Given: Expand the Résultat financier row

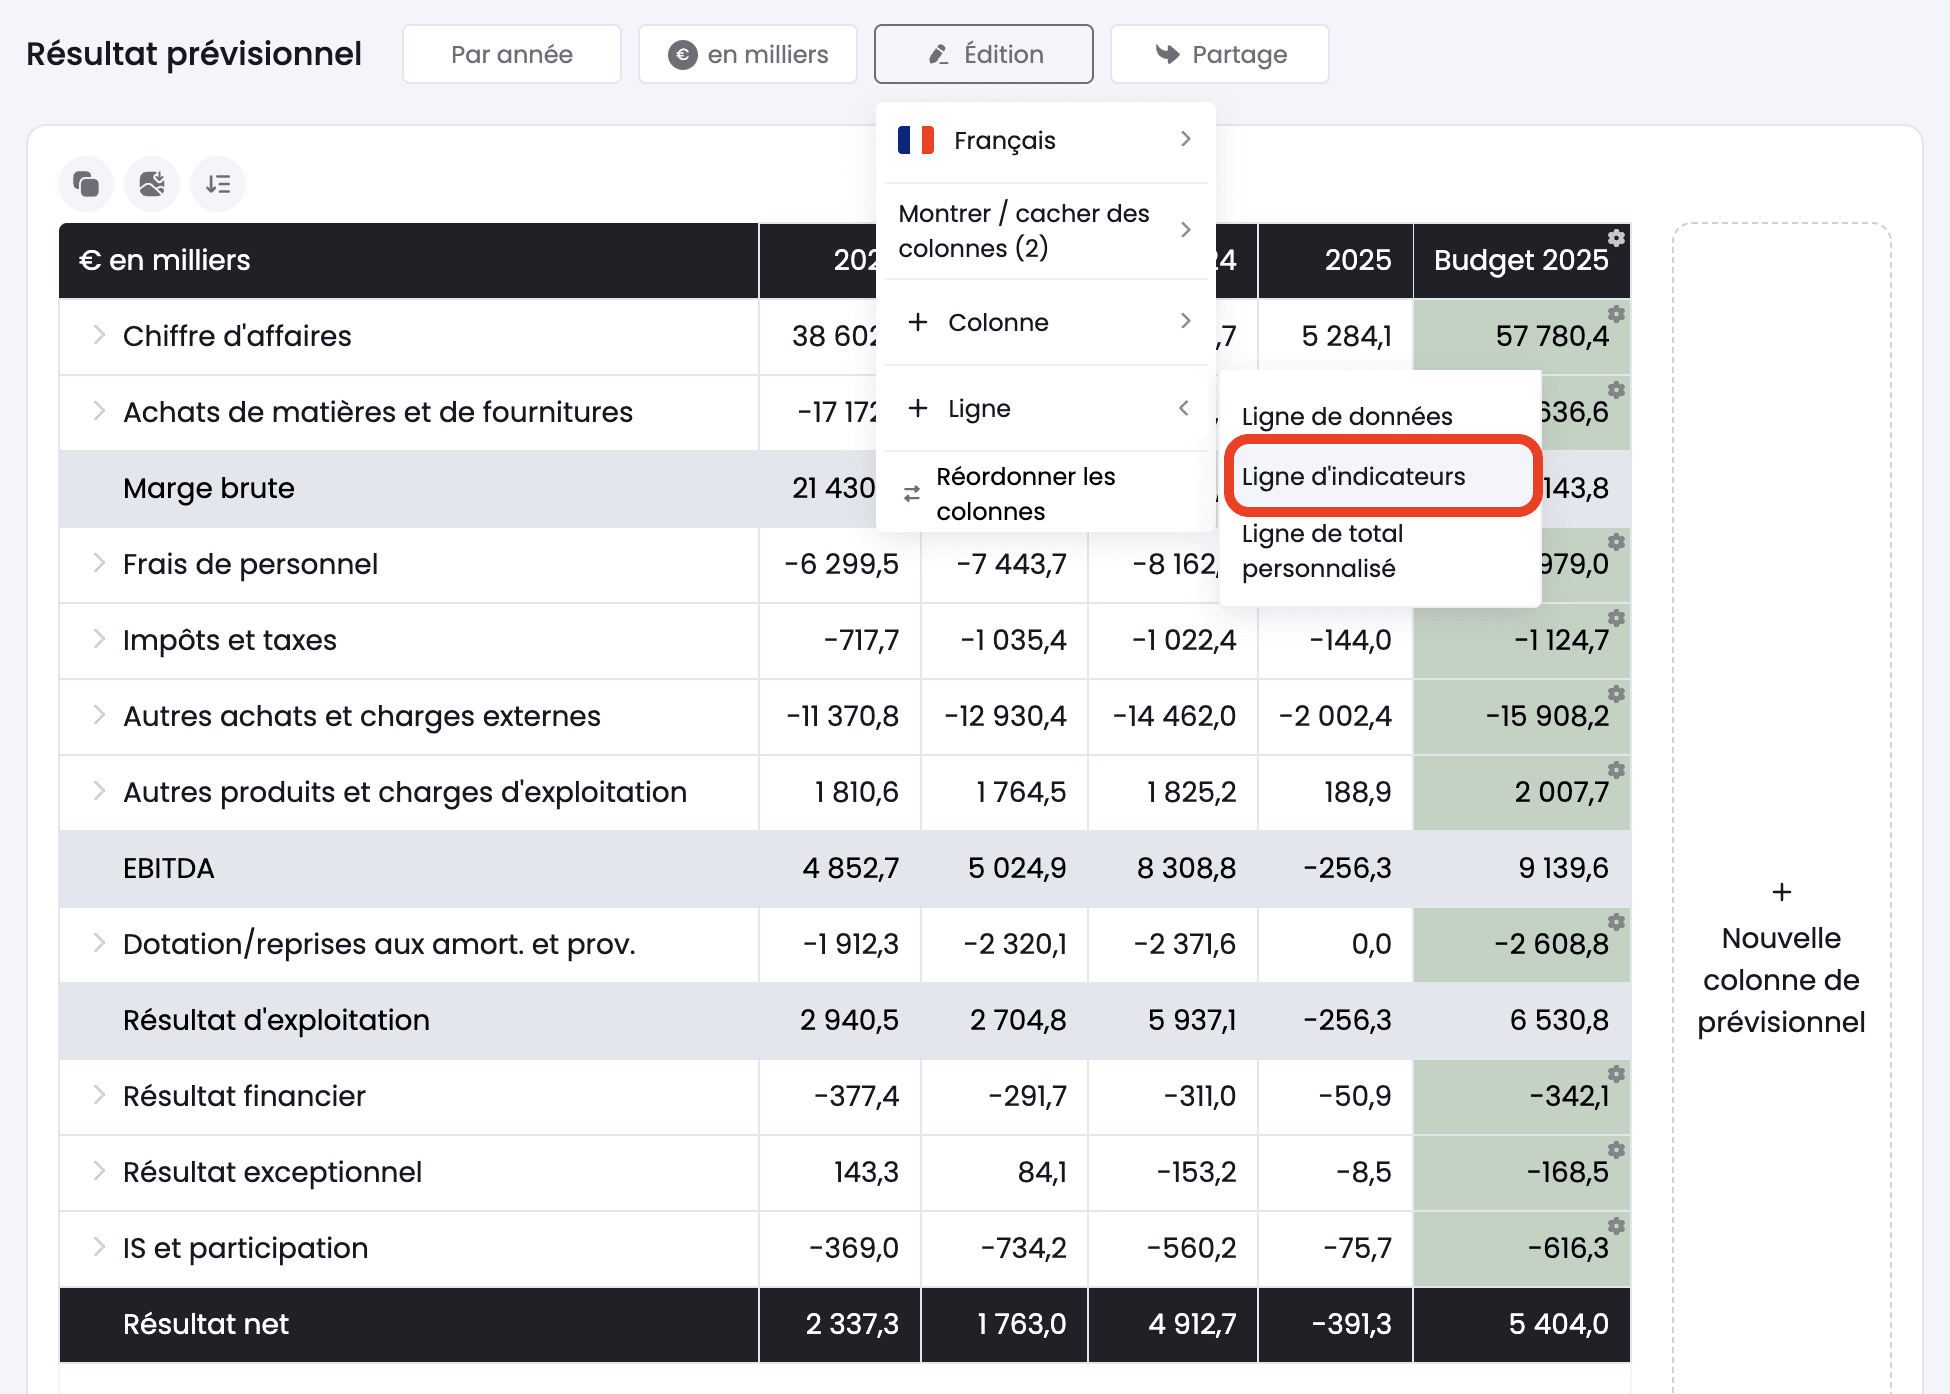Looking at the screenshot, I should pyautogui.click(x=99, y=1095).
